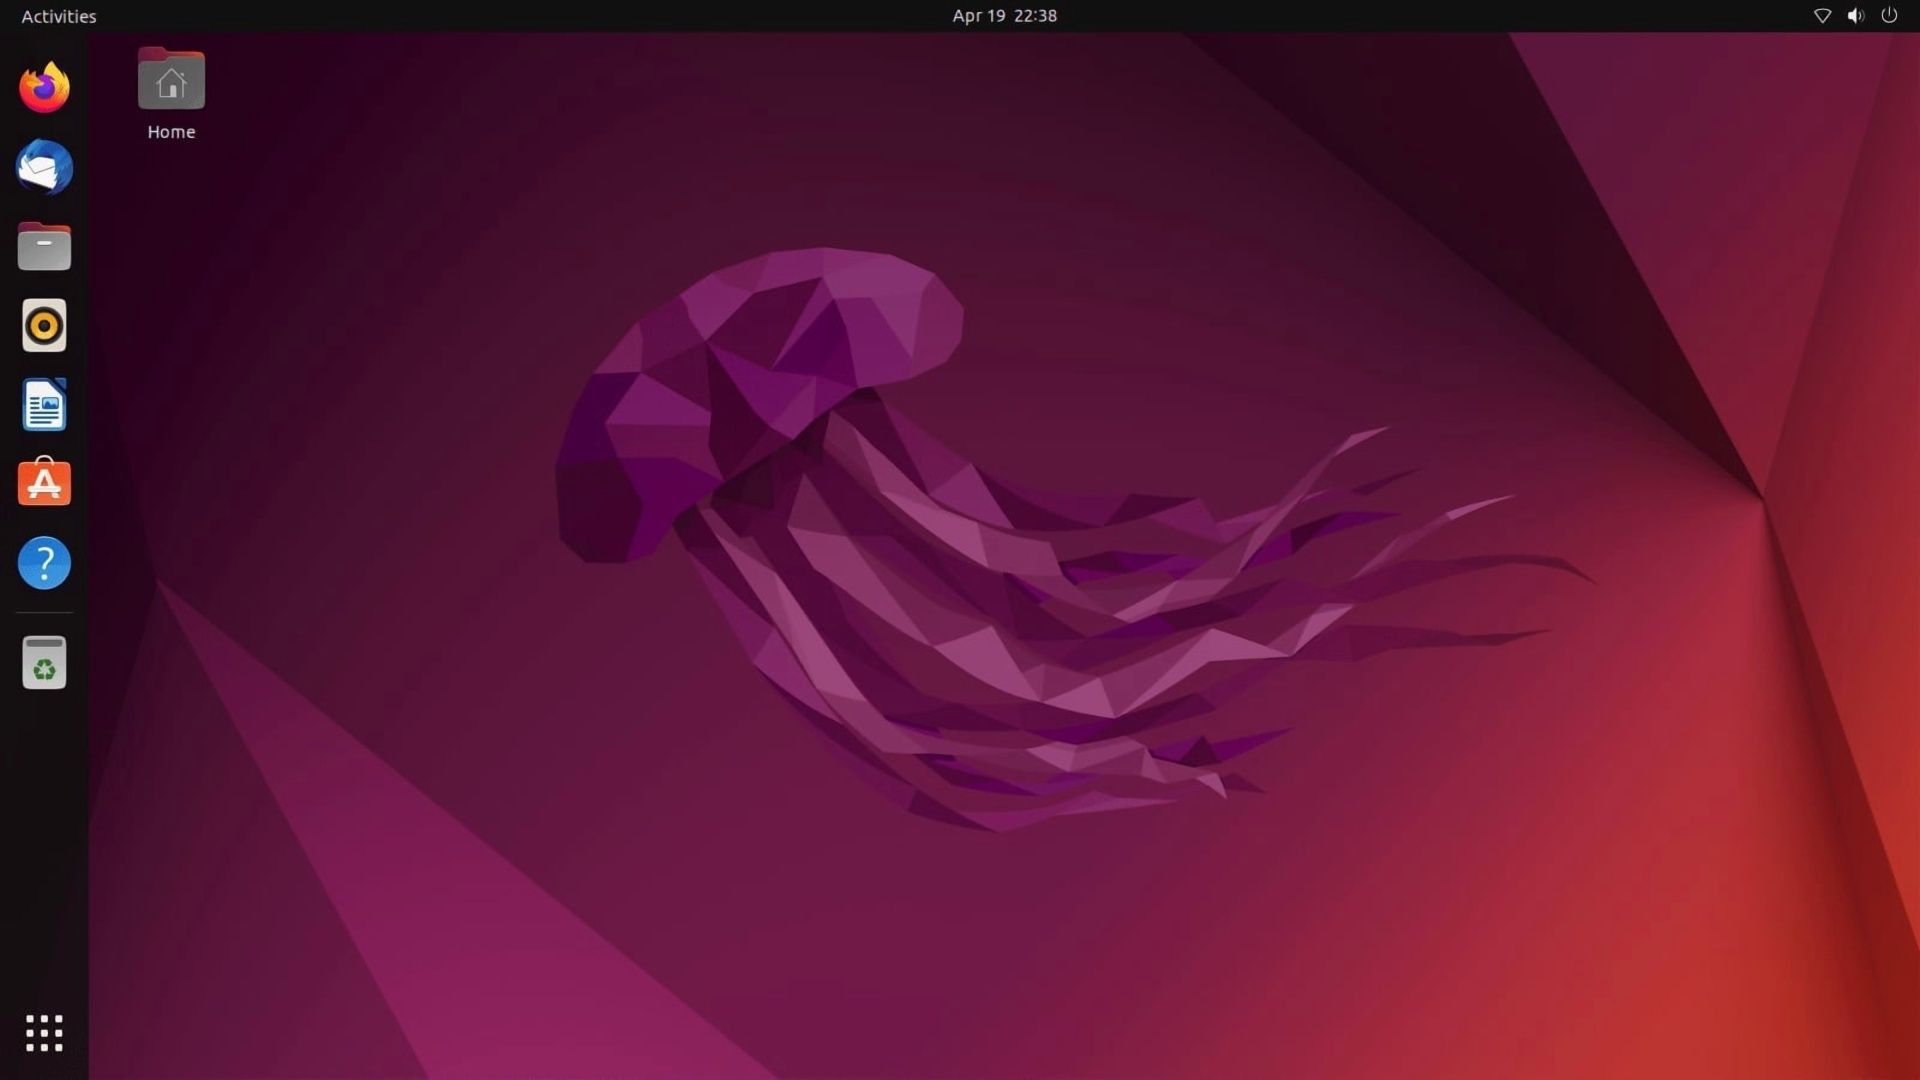Open the Files manager in dock

click(44, 246)
